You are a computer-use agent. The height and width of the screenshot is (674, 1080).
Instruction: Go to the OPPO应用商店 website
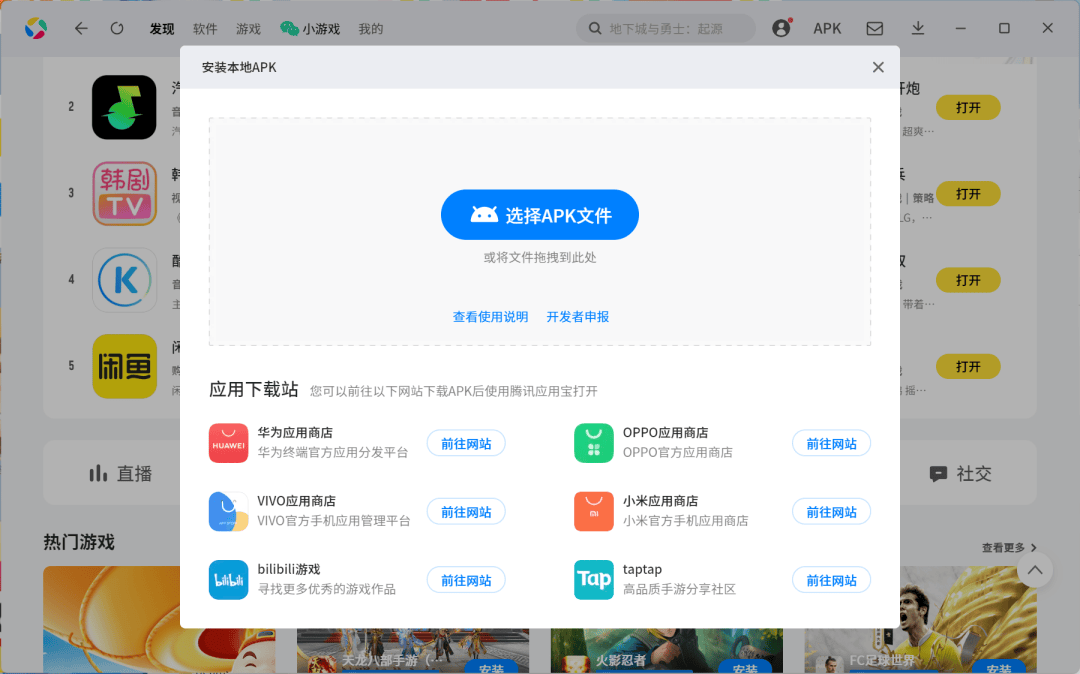tap(831, 443)
